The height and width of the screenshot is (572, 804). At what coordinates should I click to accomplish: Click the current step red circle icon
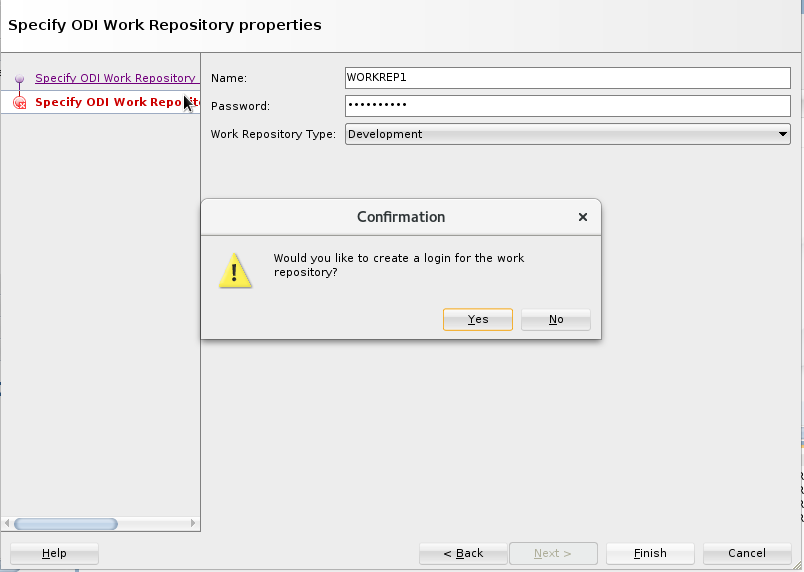pyautogui.click(x=19, y=103)
